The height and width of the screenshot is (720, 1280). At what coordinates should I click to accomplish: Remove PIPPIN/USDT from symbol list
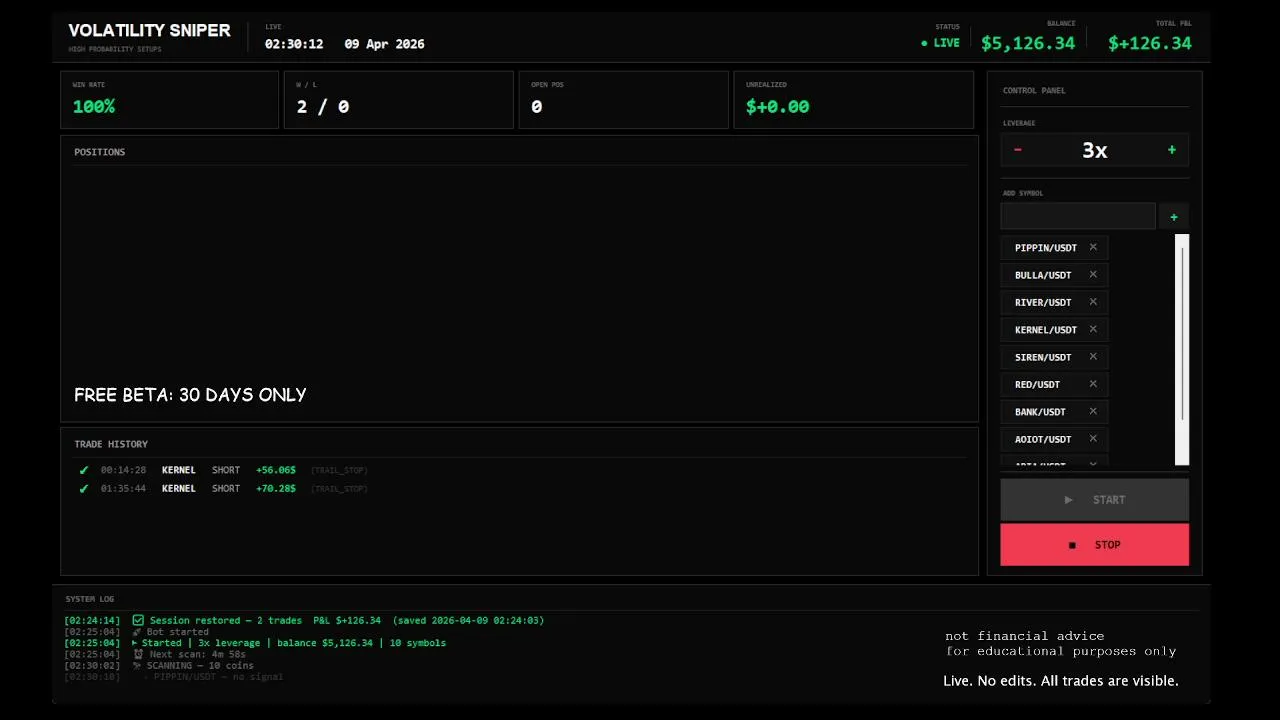pos(1093,247)
